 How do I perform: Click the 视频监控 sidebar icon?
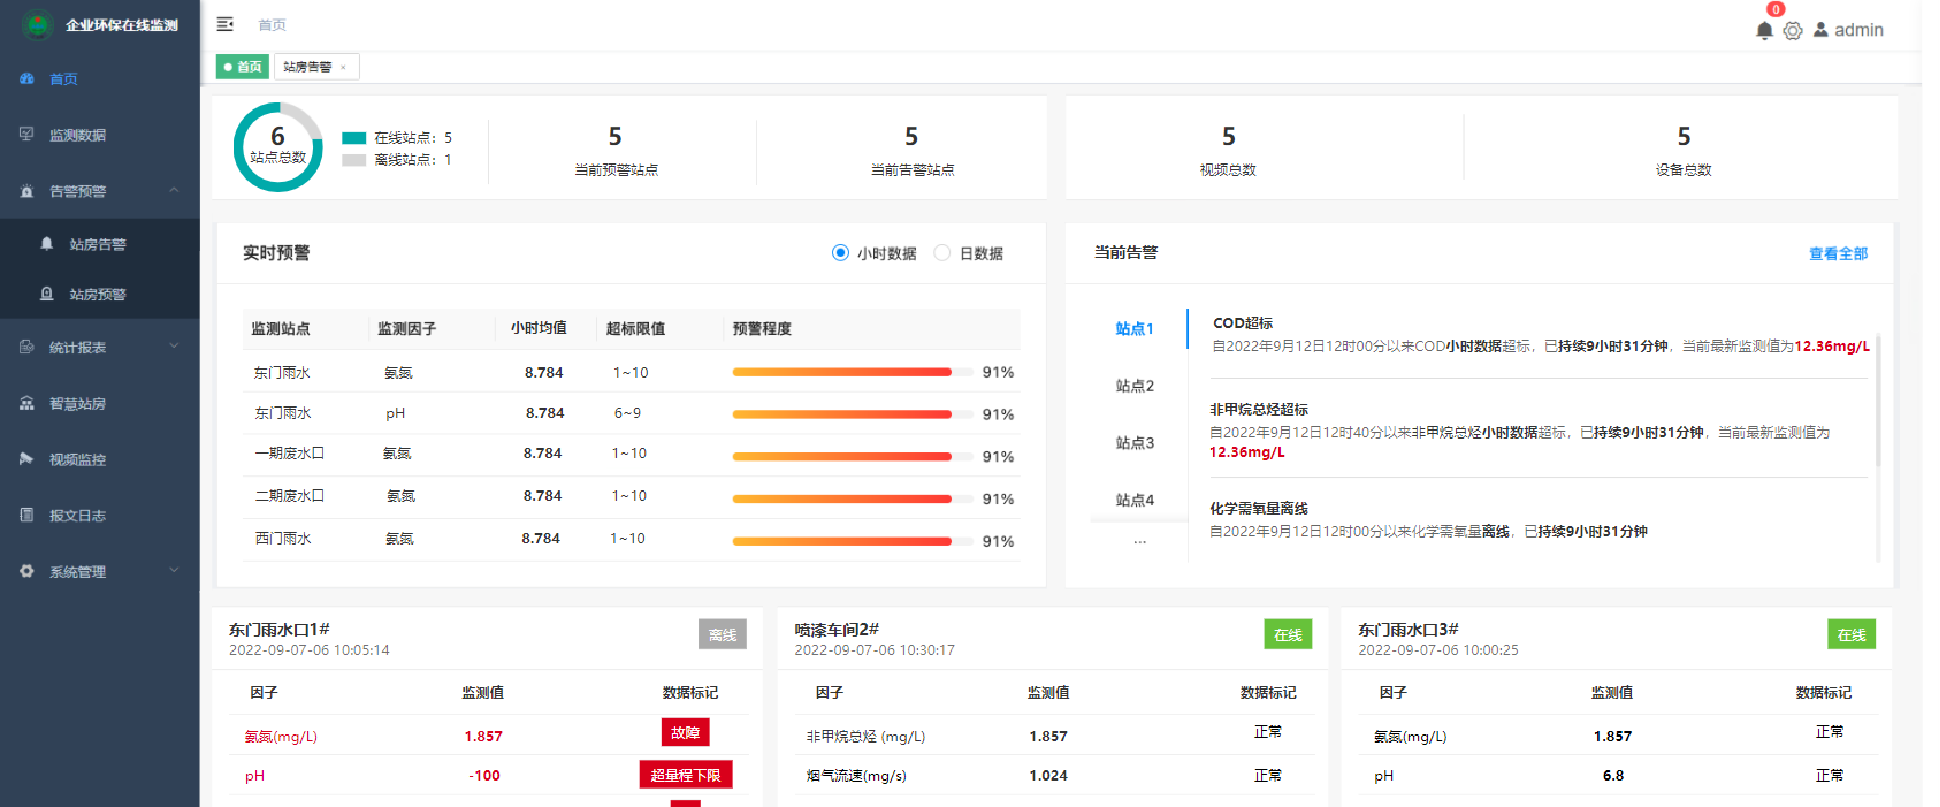27,459
